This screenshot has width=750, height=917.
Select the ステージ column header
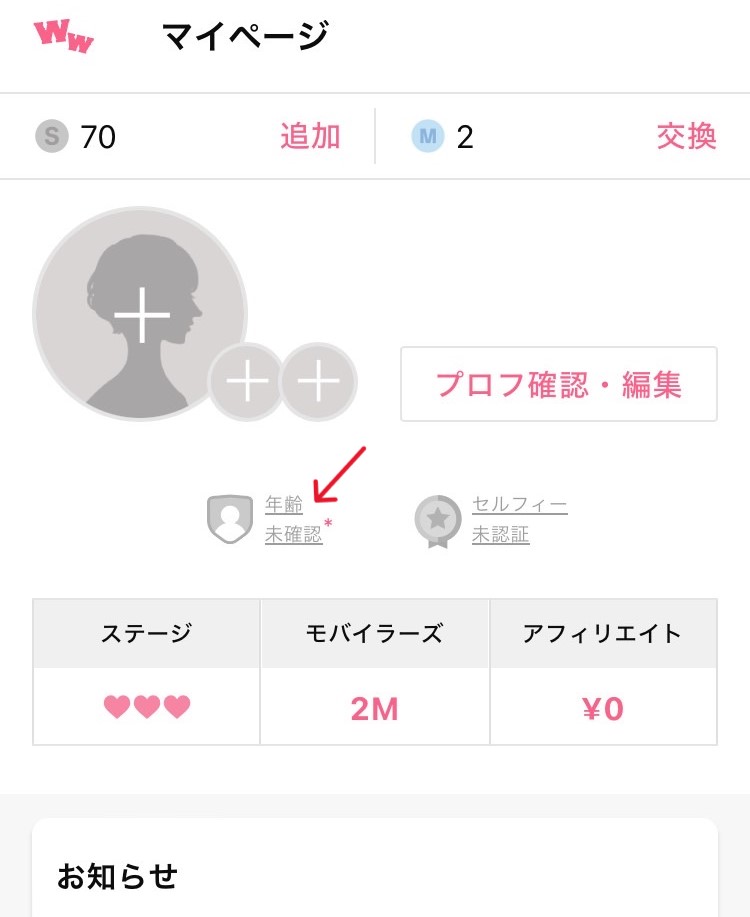(x=146, y=633)
